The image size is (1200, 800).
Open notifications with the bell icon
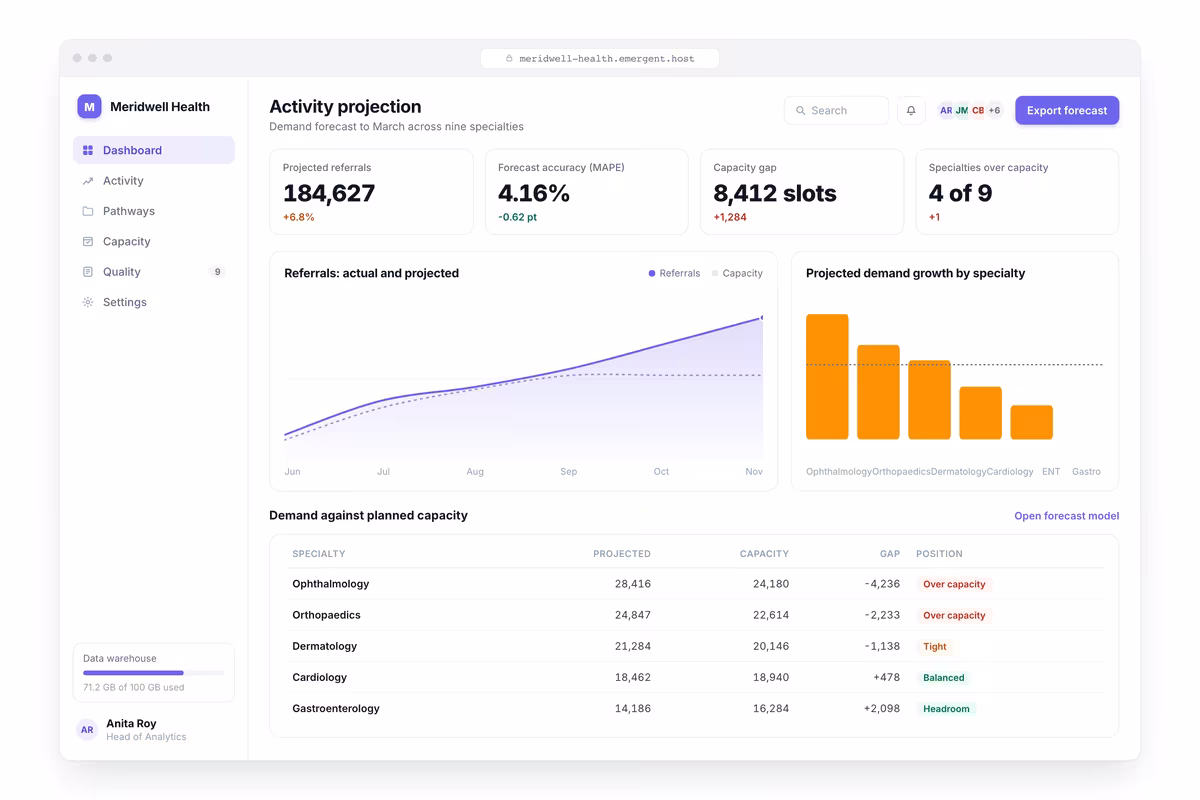(911, 111)
